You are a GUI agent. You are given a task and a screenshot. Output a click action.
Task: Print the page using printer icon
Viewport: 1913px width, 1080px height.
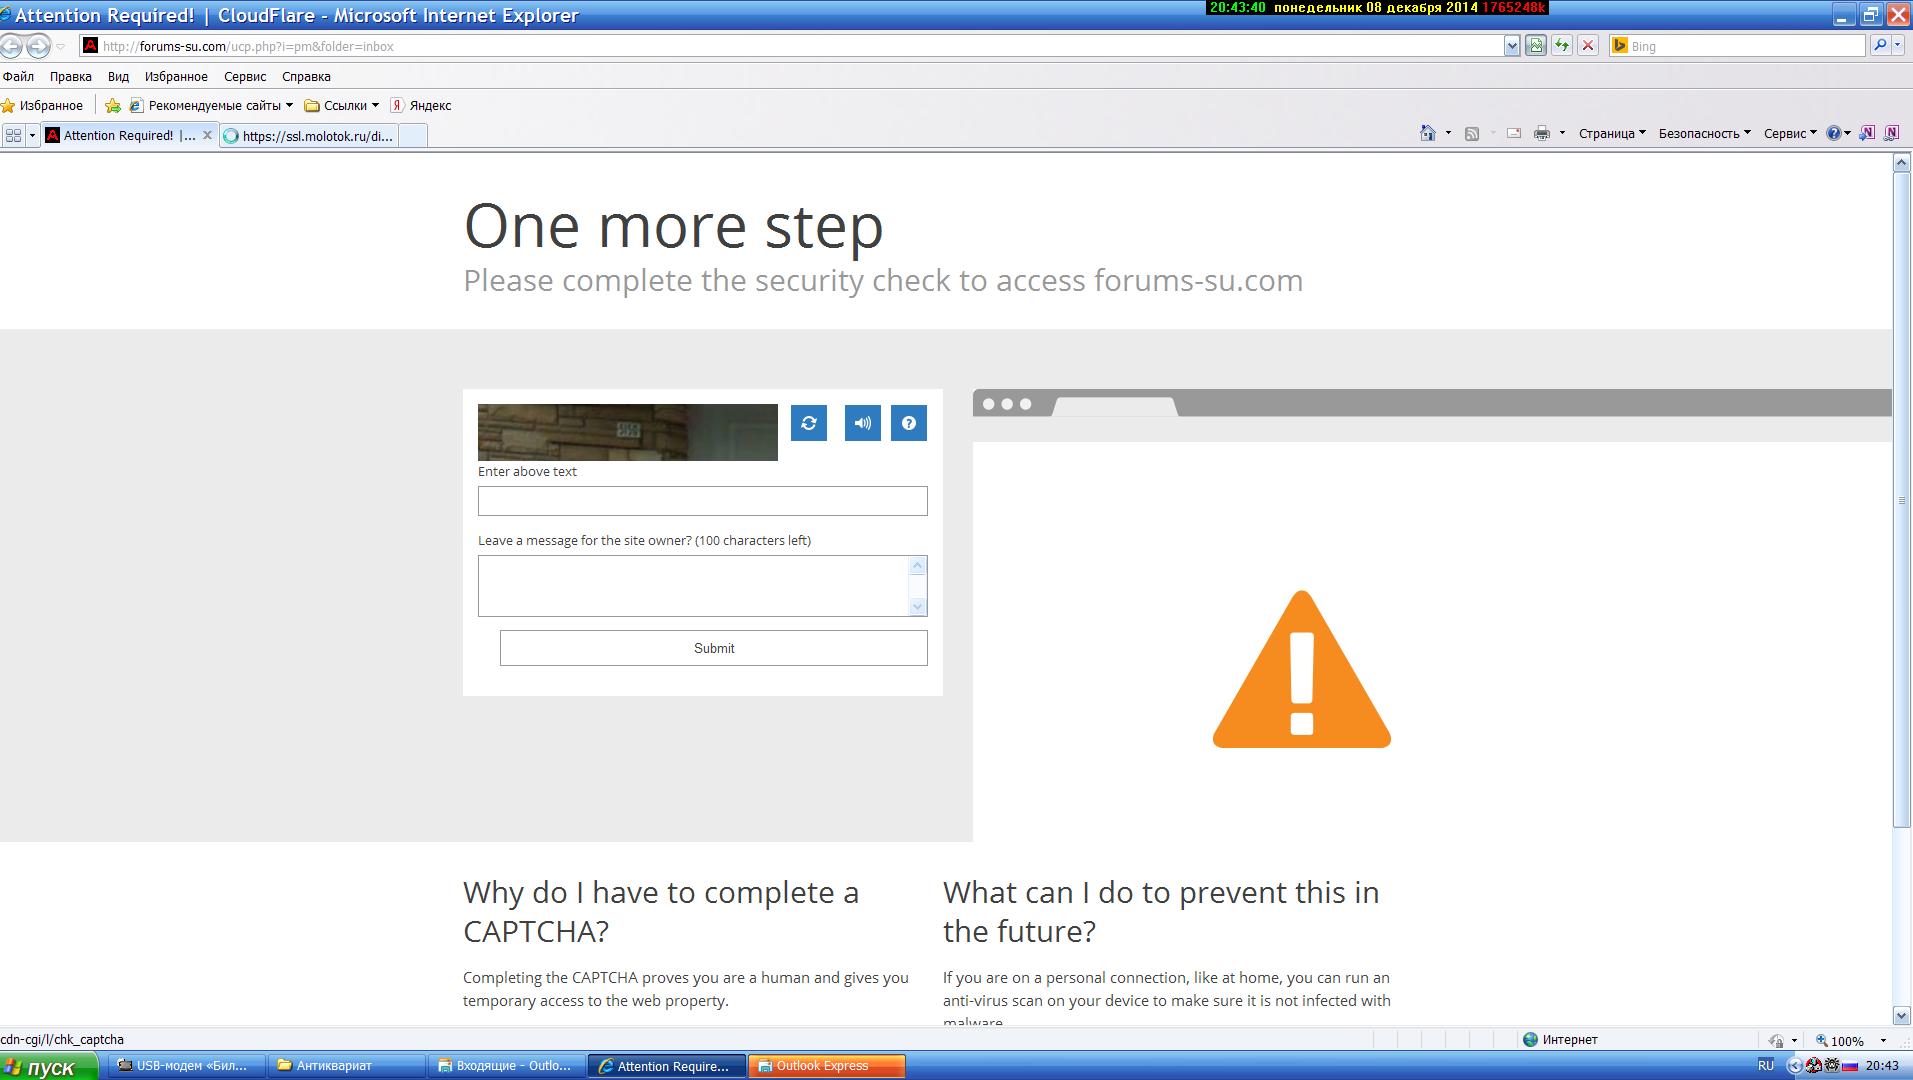click(x=1542, y=133)
